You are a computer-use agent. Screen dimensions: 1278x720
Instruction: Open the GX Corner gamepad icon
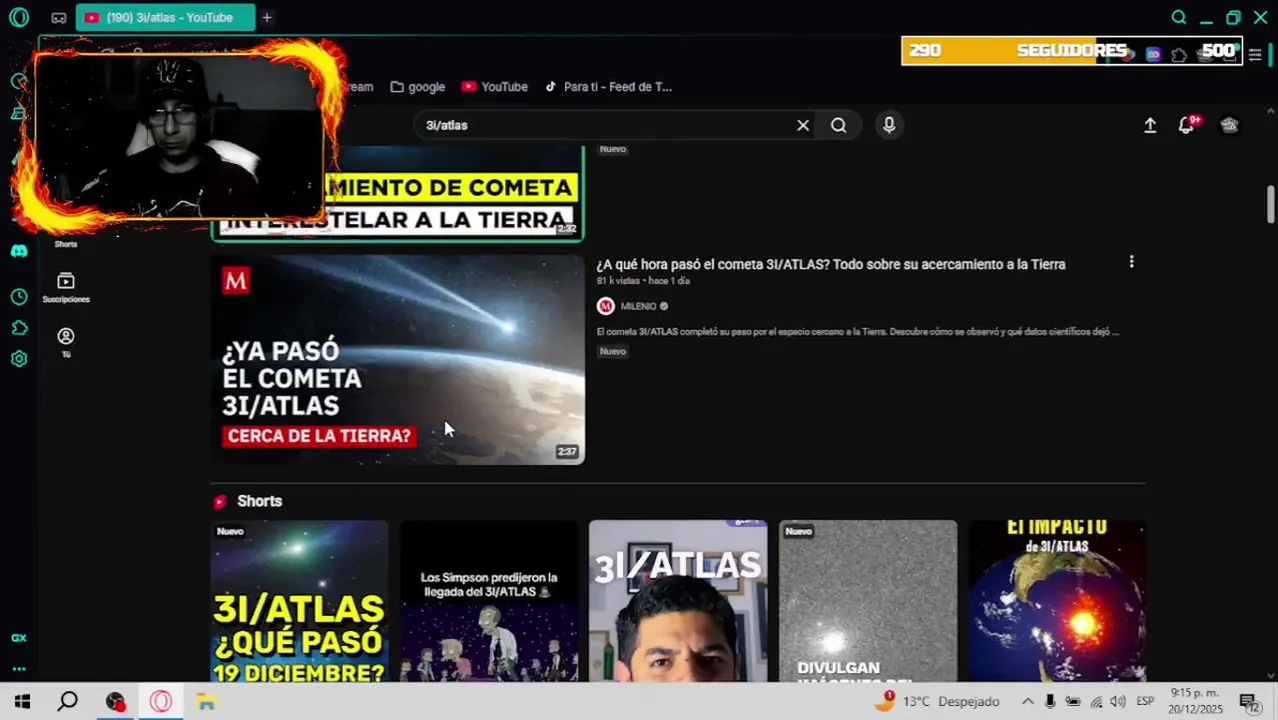click(59, 18)
